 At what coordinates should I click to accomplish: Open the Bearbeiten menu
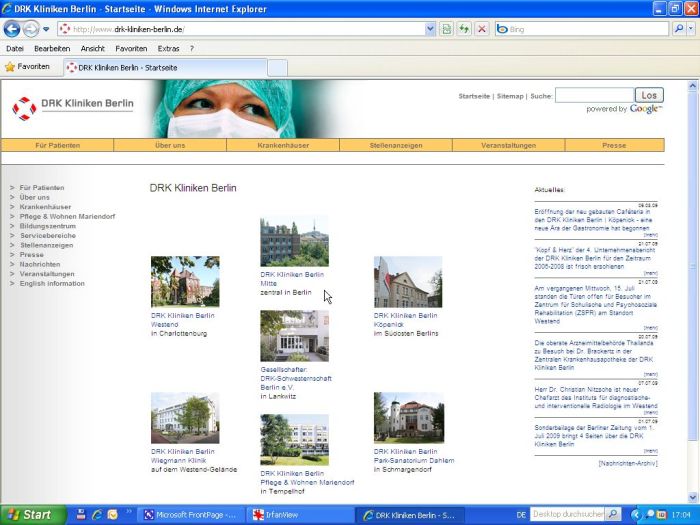[x=52, y=49]
